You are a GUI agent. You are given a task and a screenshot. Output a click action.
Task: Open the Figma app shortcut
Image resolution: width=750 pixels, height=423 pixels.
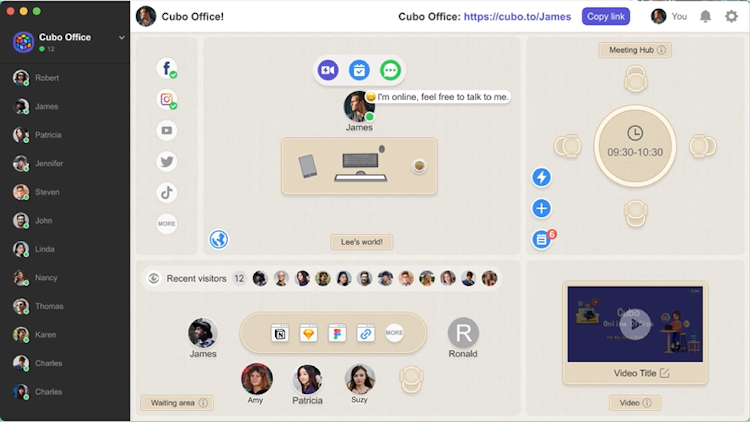pyautogui.click(x=337, y=333)
